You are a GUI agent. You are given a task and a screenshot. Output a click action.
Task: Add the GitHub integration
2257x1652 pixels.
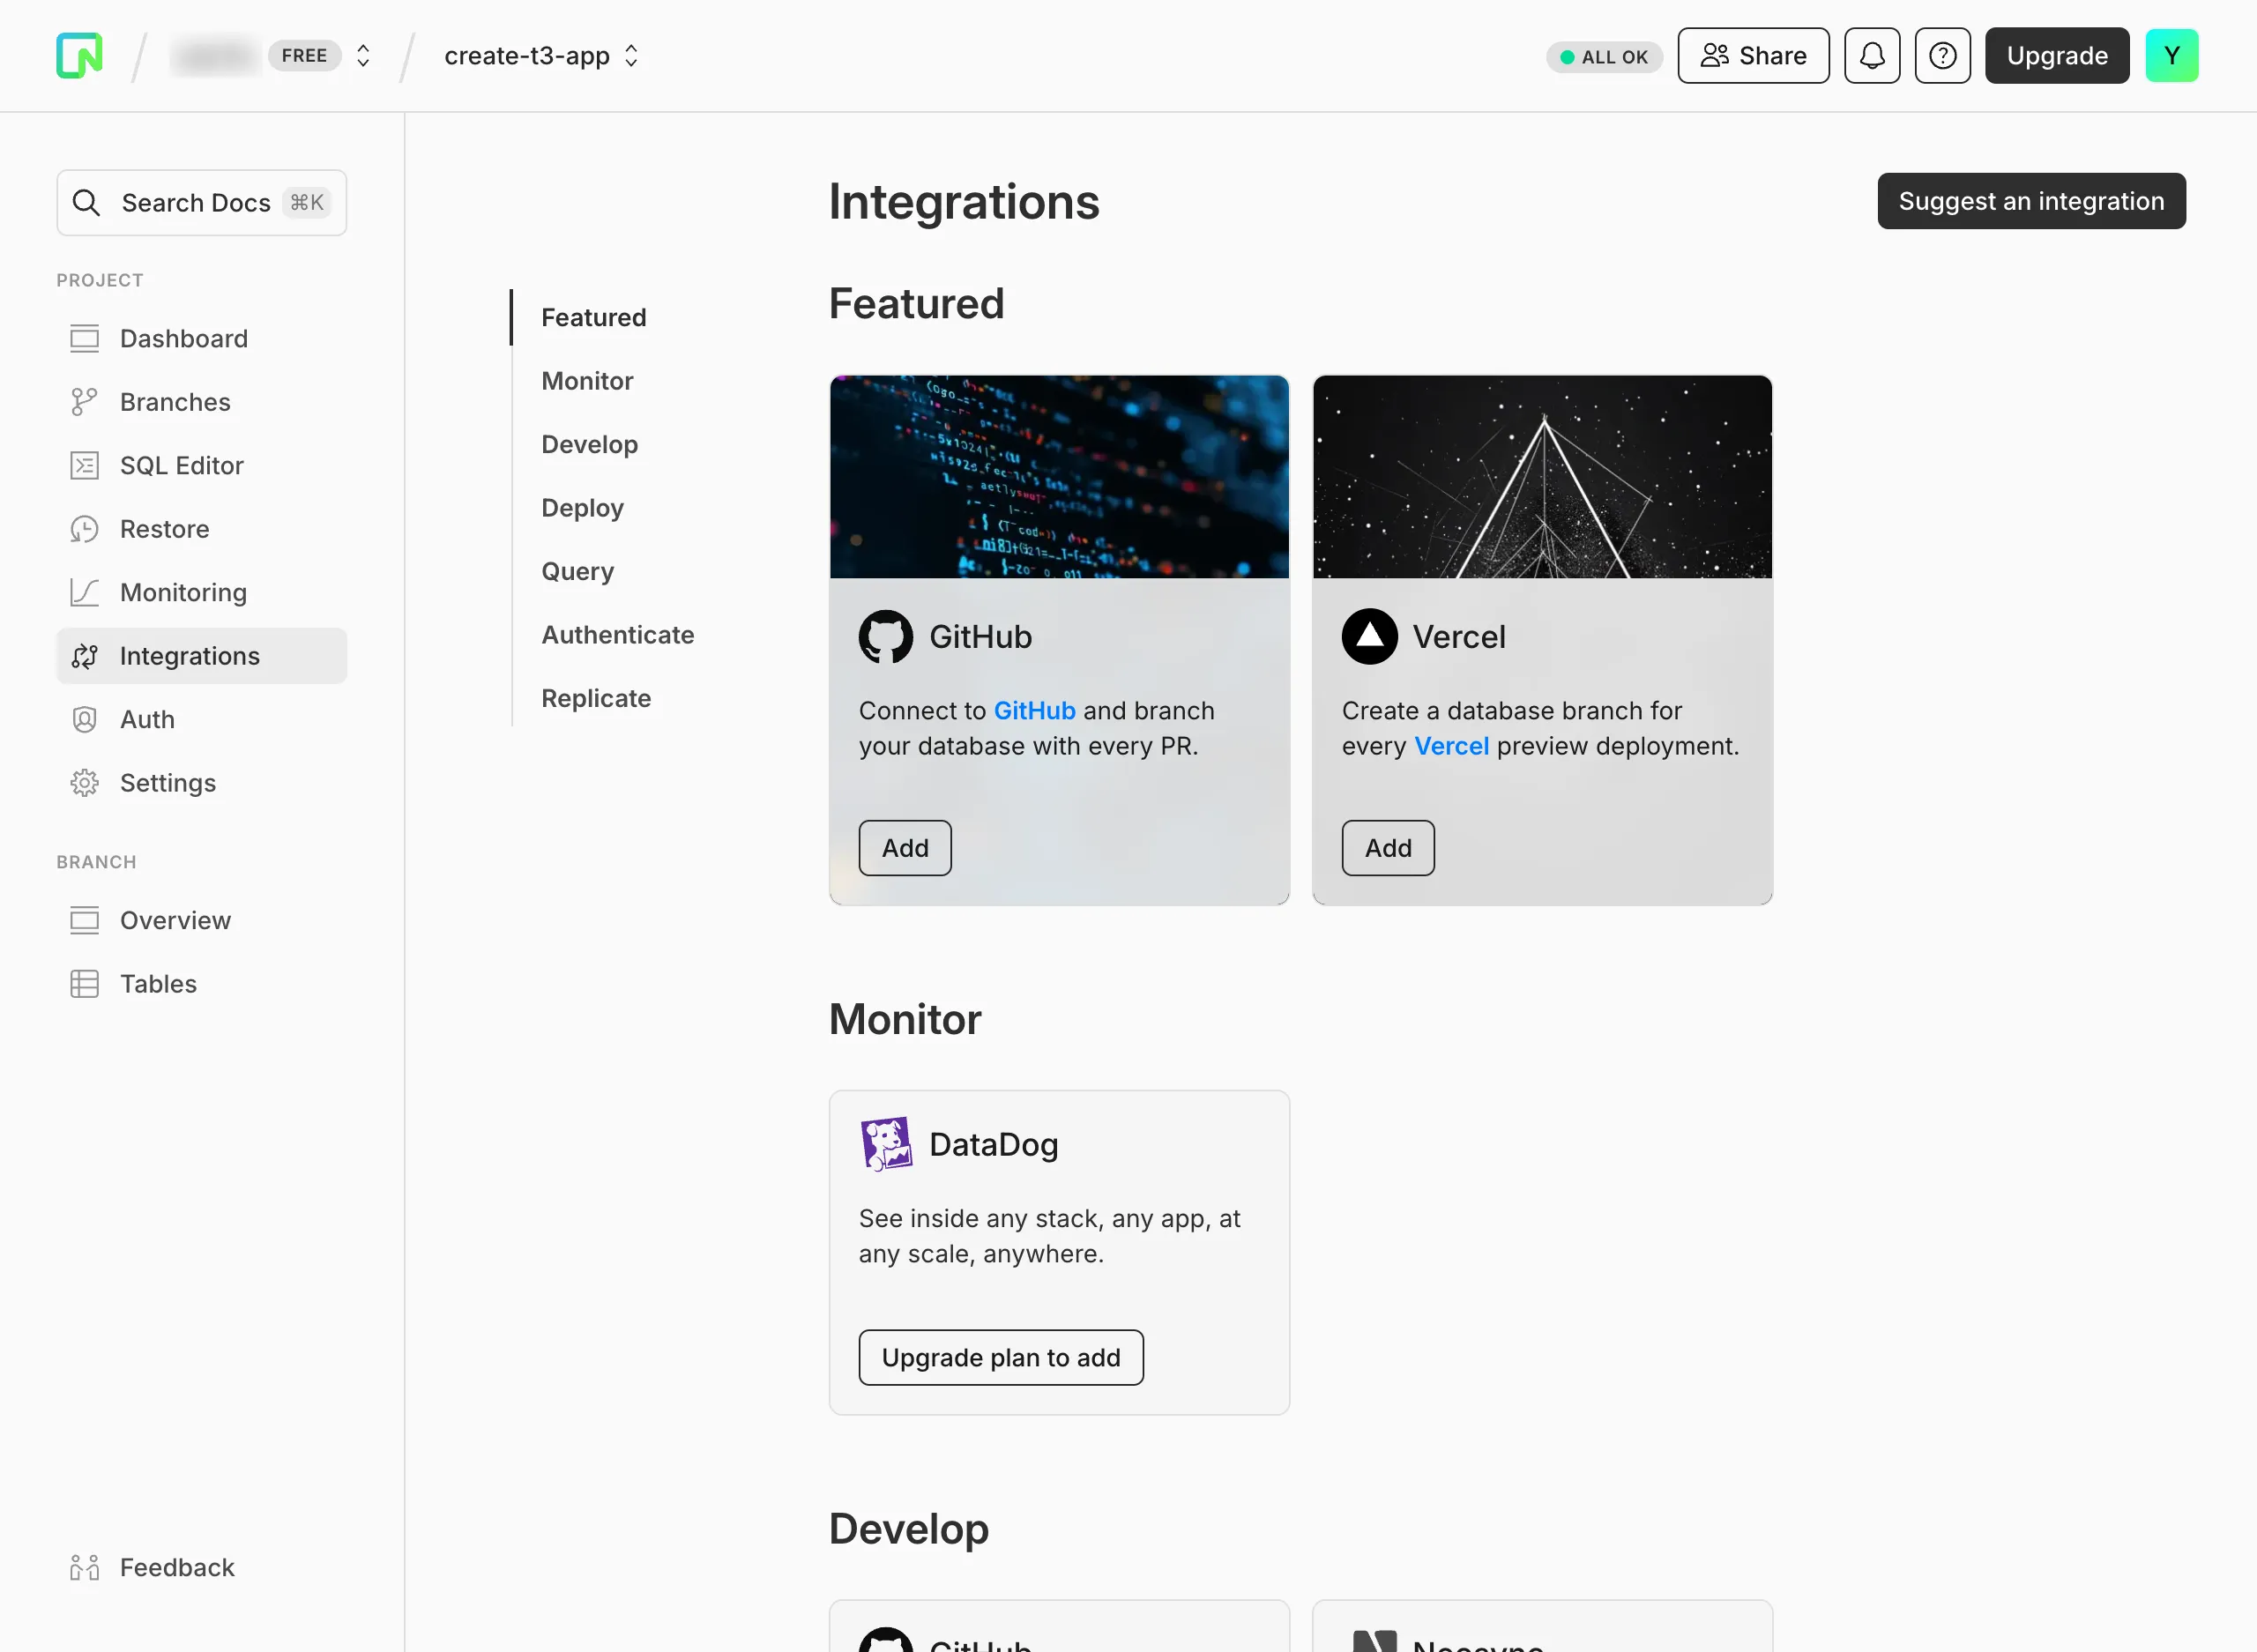click(905, 849)
